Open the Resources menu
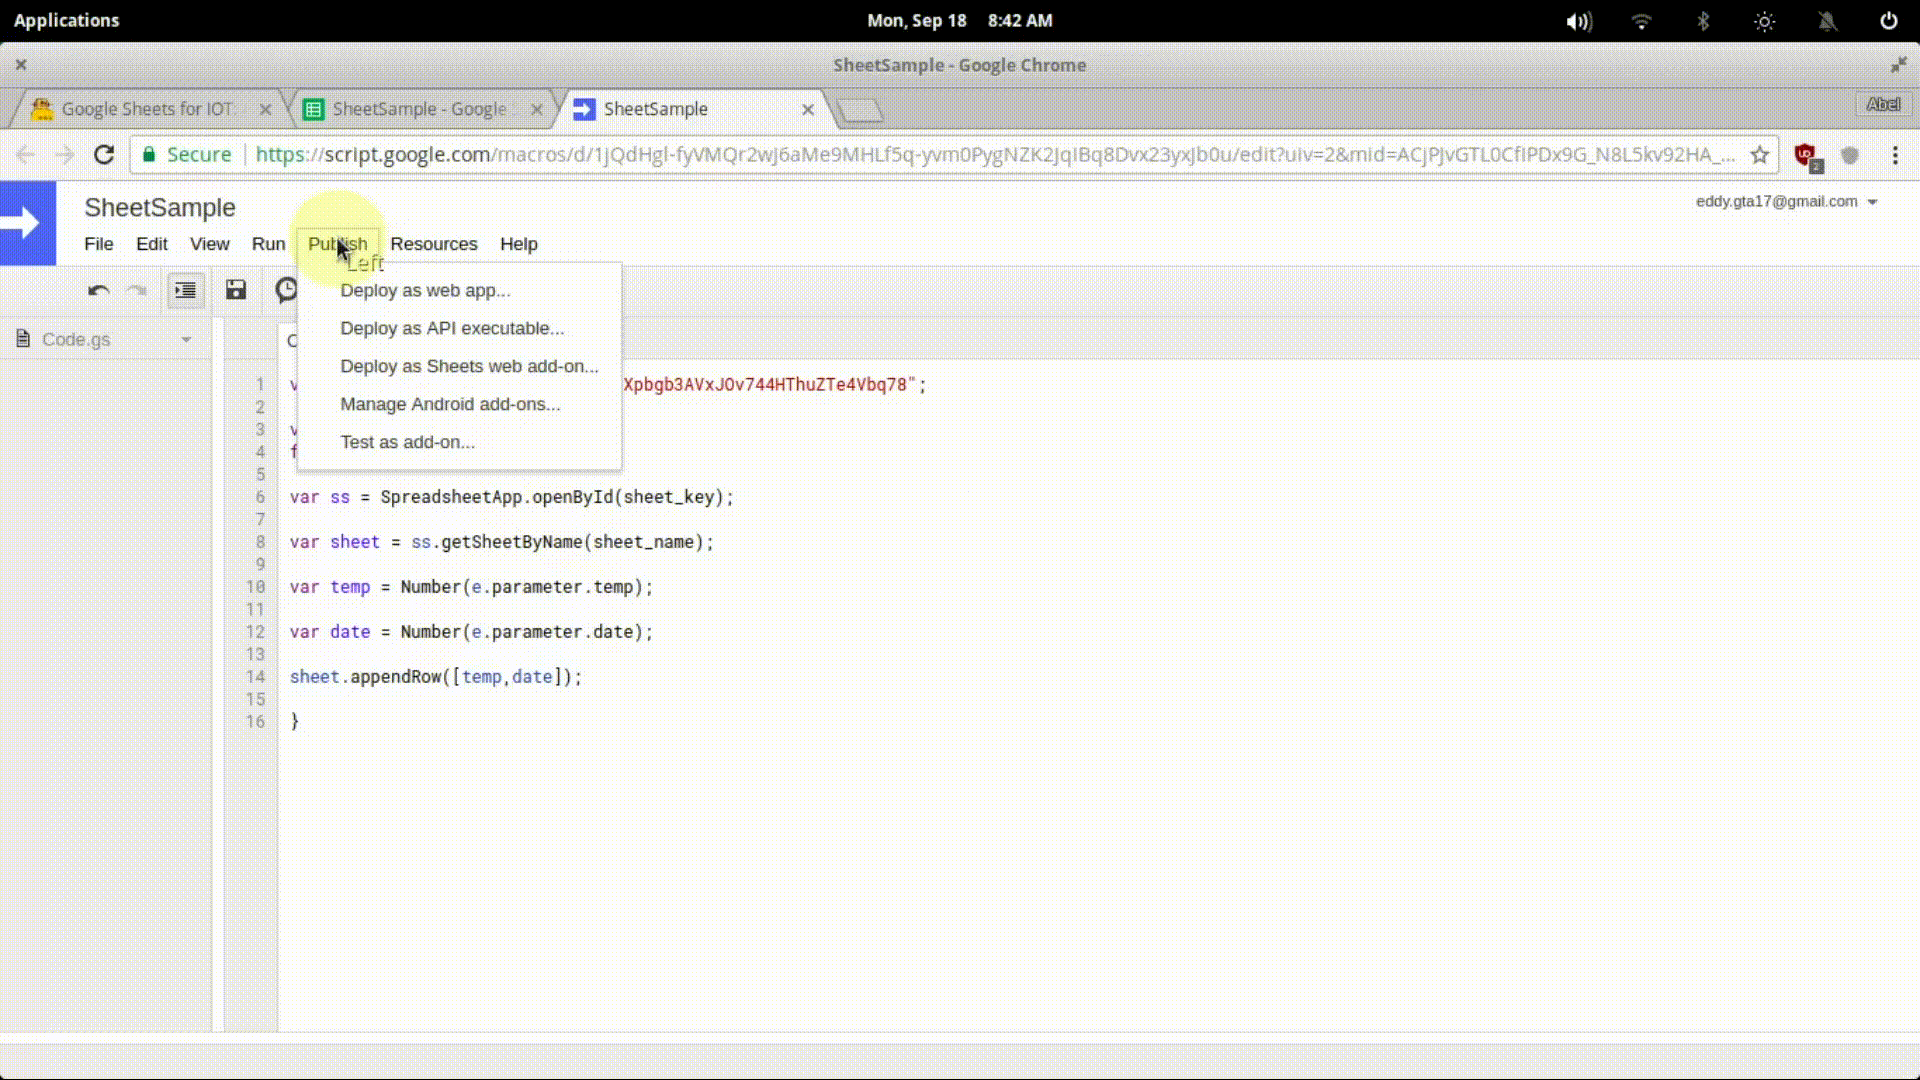The image size is (1920, 1080). [434, 244]
